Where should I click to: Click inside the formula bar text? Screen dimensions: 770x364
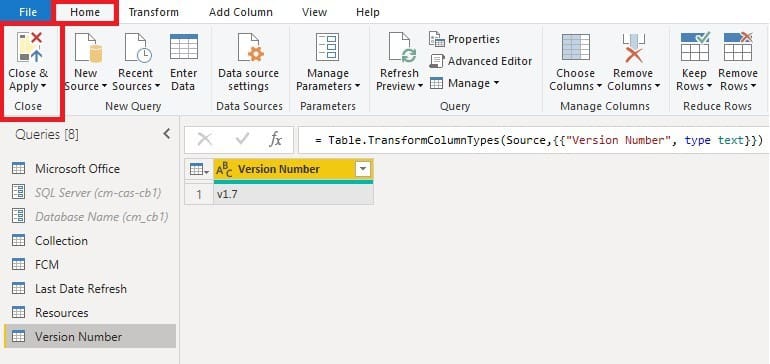[x=538, y=140]
